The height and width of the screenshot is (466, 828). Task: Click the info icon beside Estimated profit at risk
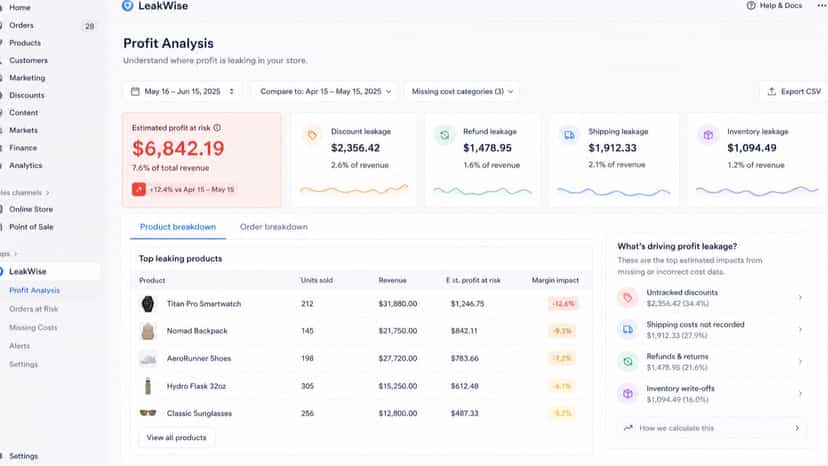tap(217, 128)
